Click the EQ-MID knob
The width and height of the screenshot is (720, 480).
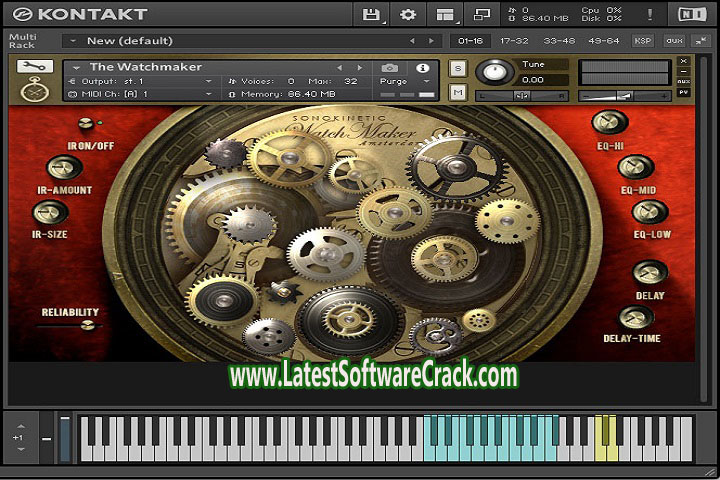coord(636,167)
